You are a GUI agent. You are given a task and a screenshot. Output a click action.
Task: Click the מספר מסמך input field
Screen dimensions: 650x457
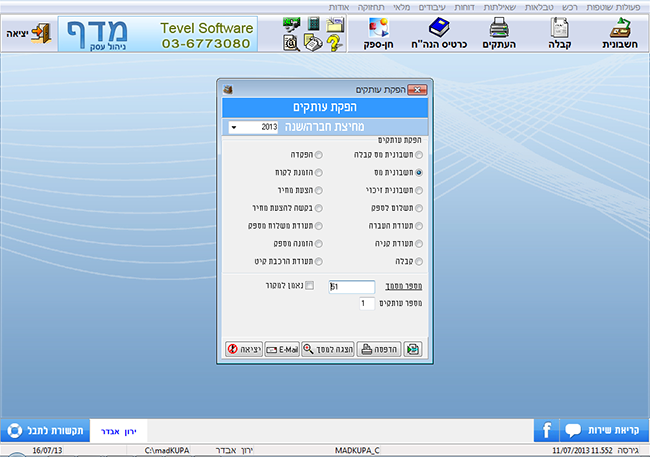[350, 287]
